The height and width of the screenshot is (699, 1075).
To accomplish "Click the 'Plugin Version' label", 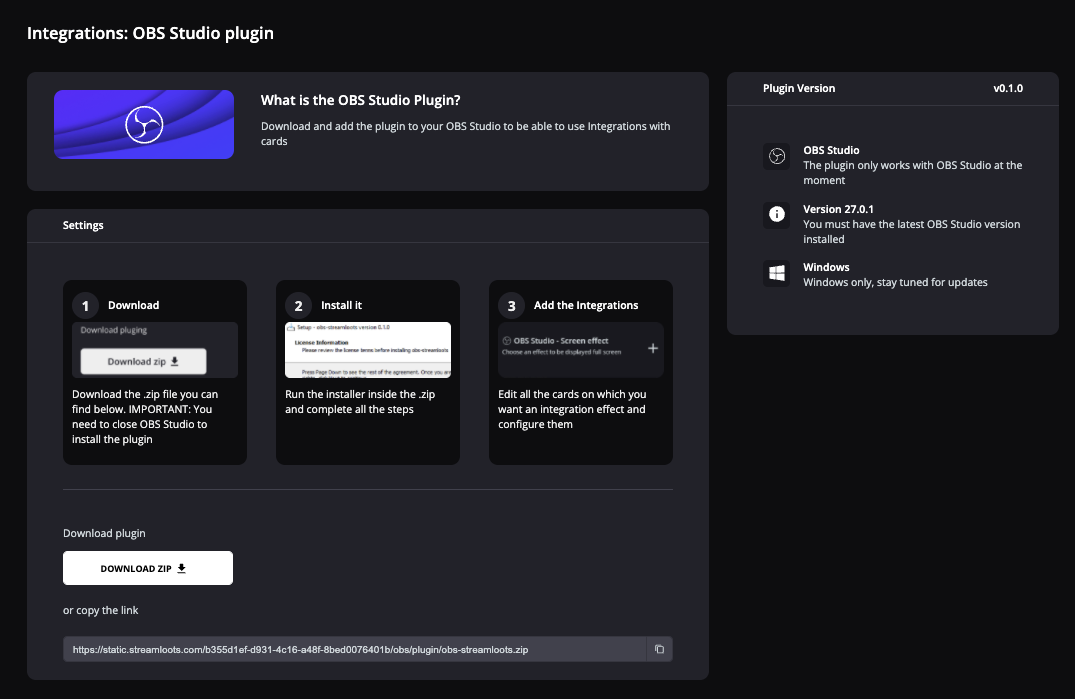I will (799, 88).
